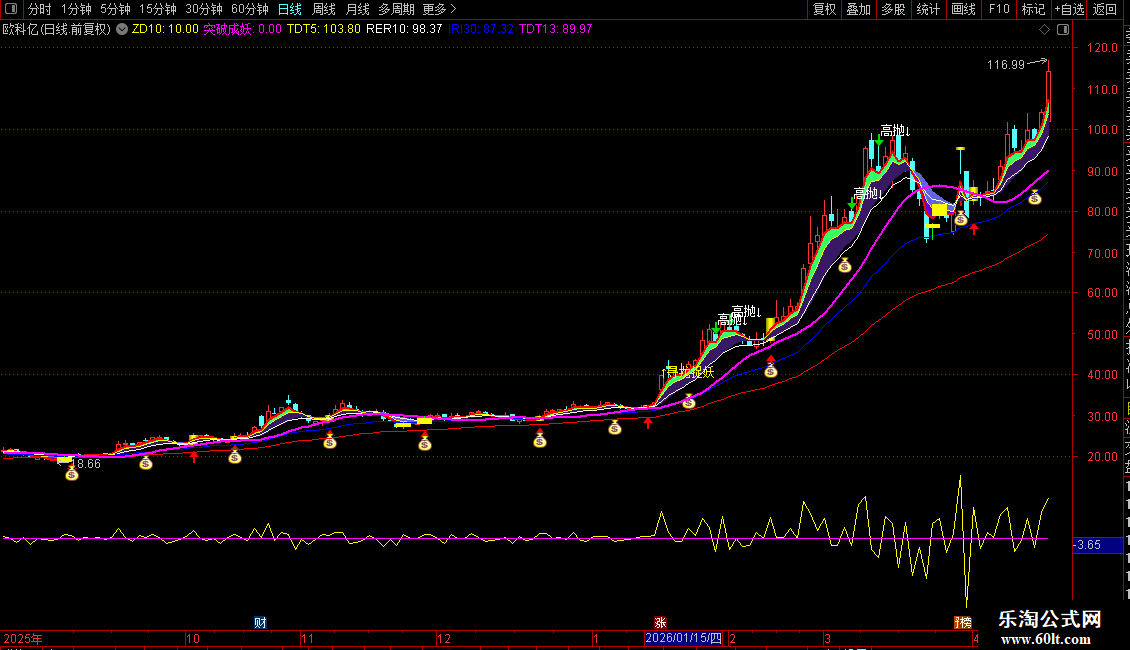Toggle 复权 price adjustment

pos(824,9)
